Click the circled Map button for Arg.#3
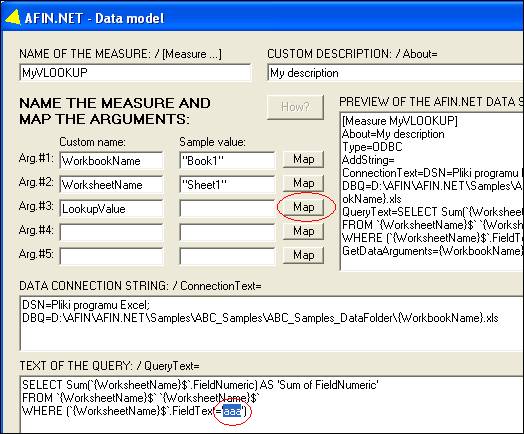The image size is (524, 434). coord(303,207)
